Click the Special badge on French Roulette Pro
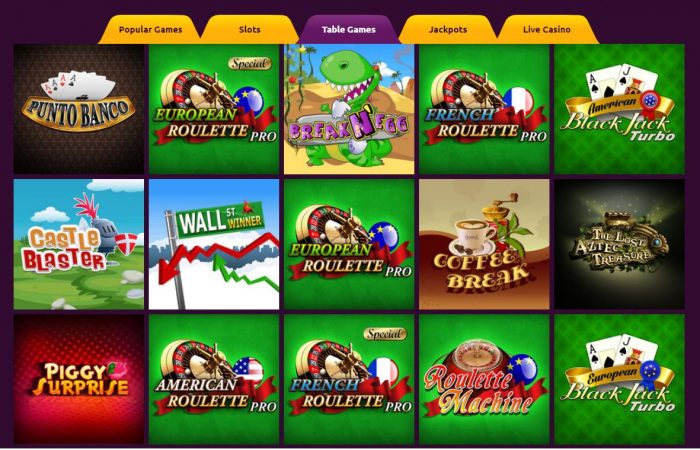The height and width of the screenshot is (450, 700). coord(385,334)
